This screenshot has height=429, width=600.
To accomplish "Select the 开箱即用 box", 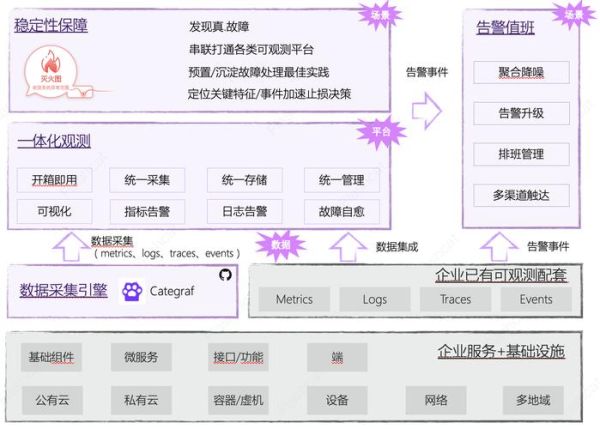I will click(x=55, y=180).
